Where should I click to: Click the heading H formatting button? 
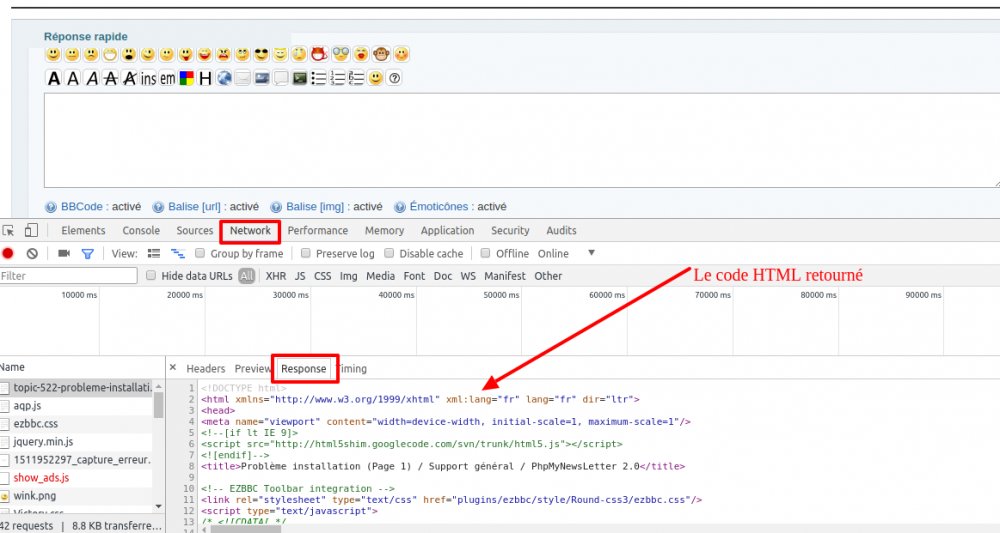pyautogui.click(x=205, y=78)
